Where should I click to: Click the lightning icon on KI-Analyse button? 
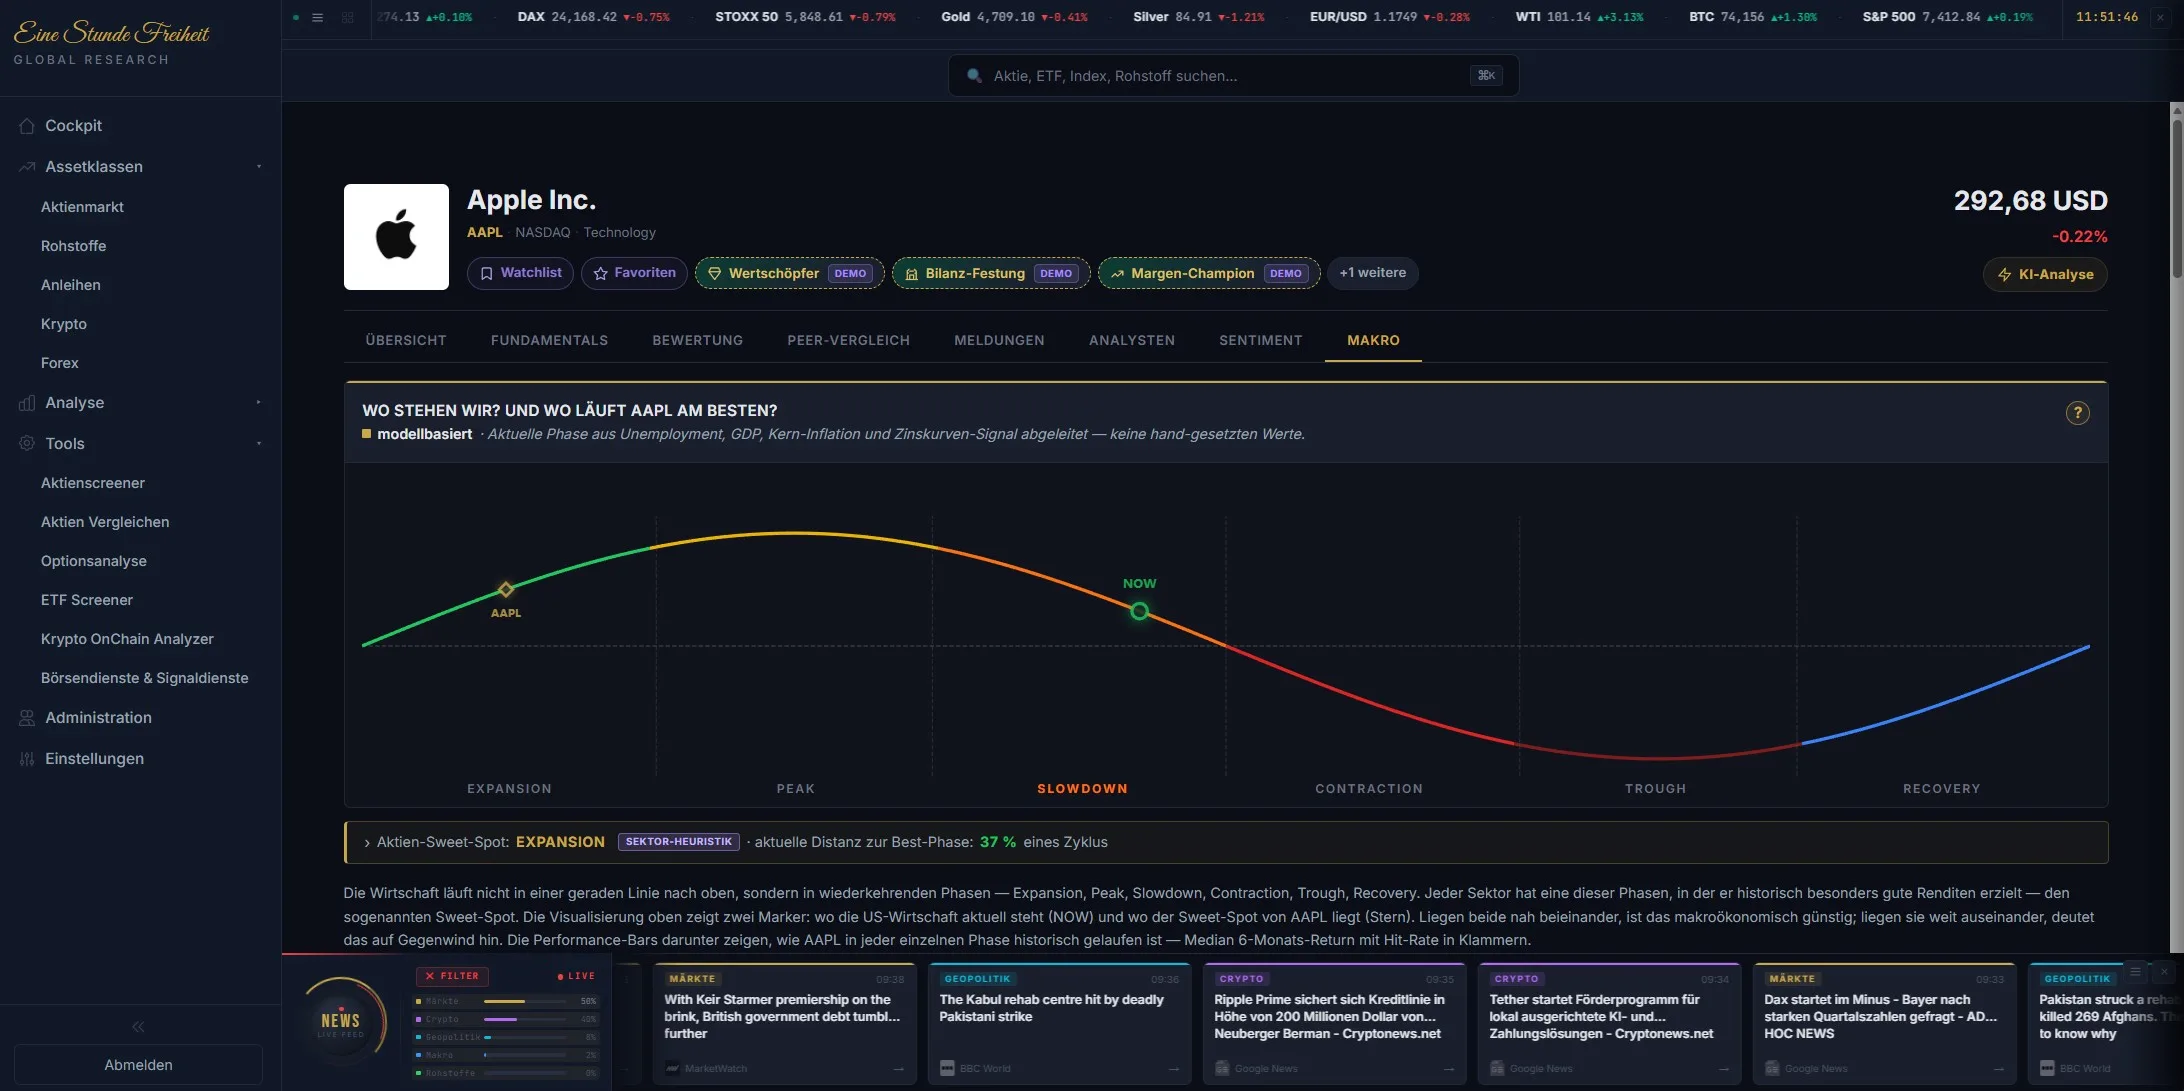(x=2005, y=275)
